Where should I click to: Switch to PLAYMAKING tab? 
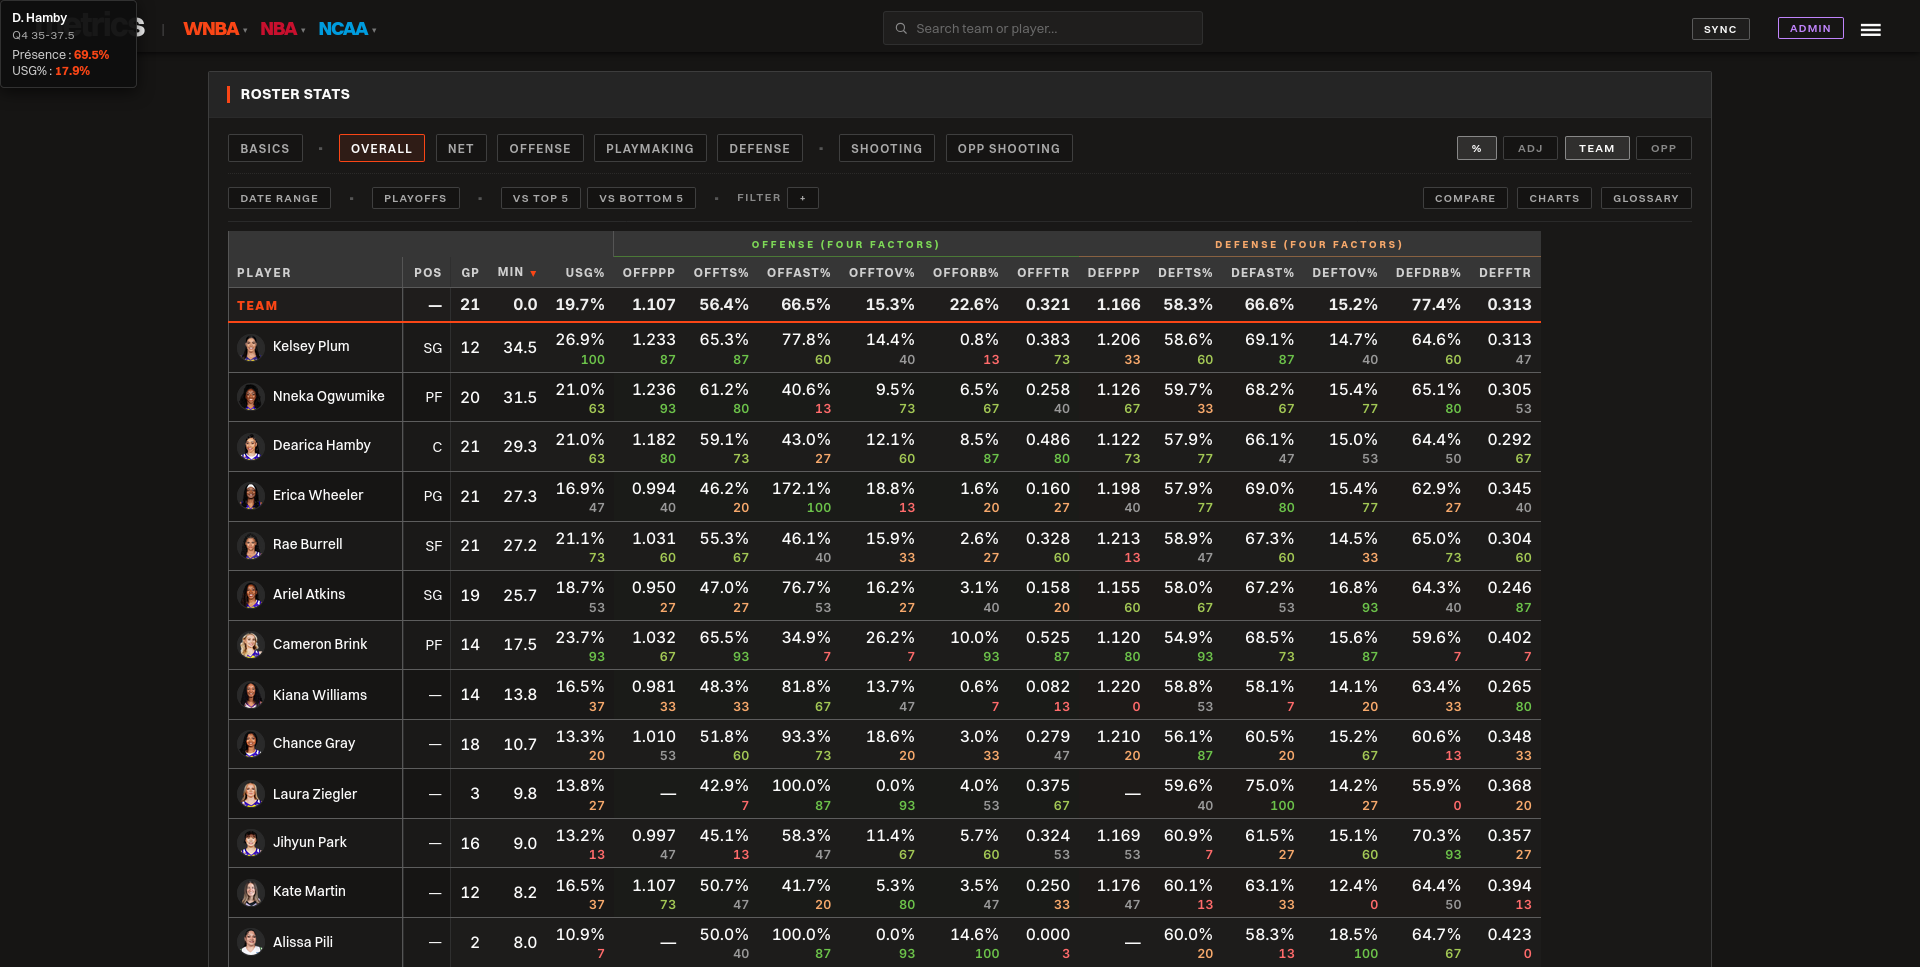[x=650, y=148]
